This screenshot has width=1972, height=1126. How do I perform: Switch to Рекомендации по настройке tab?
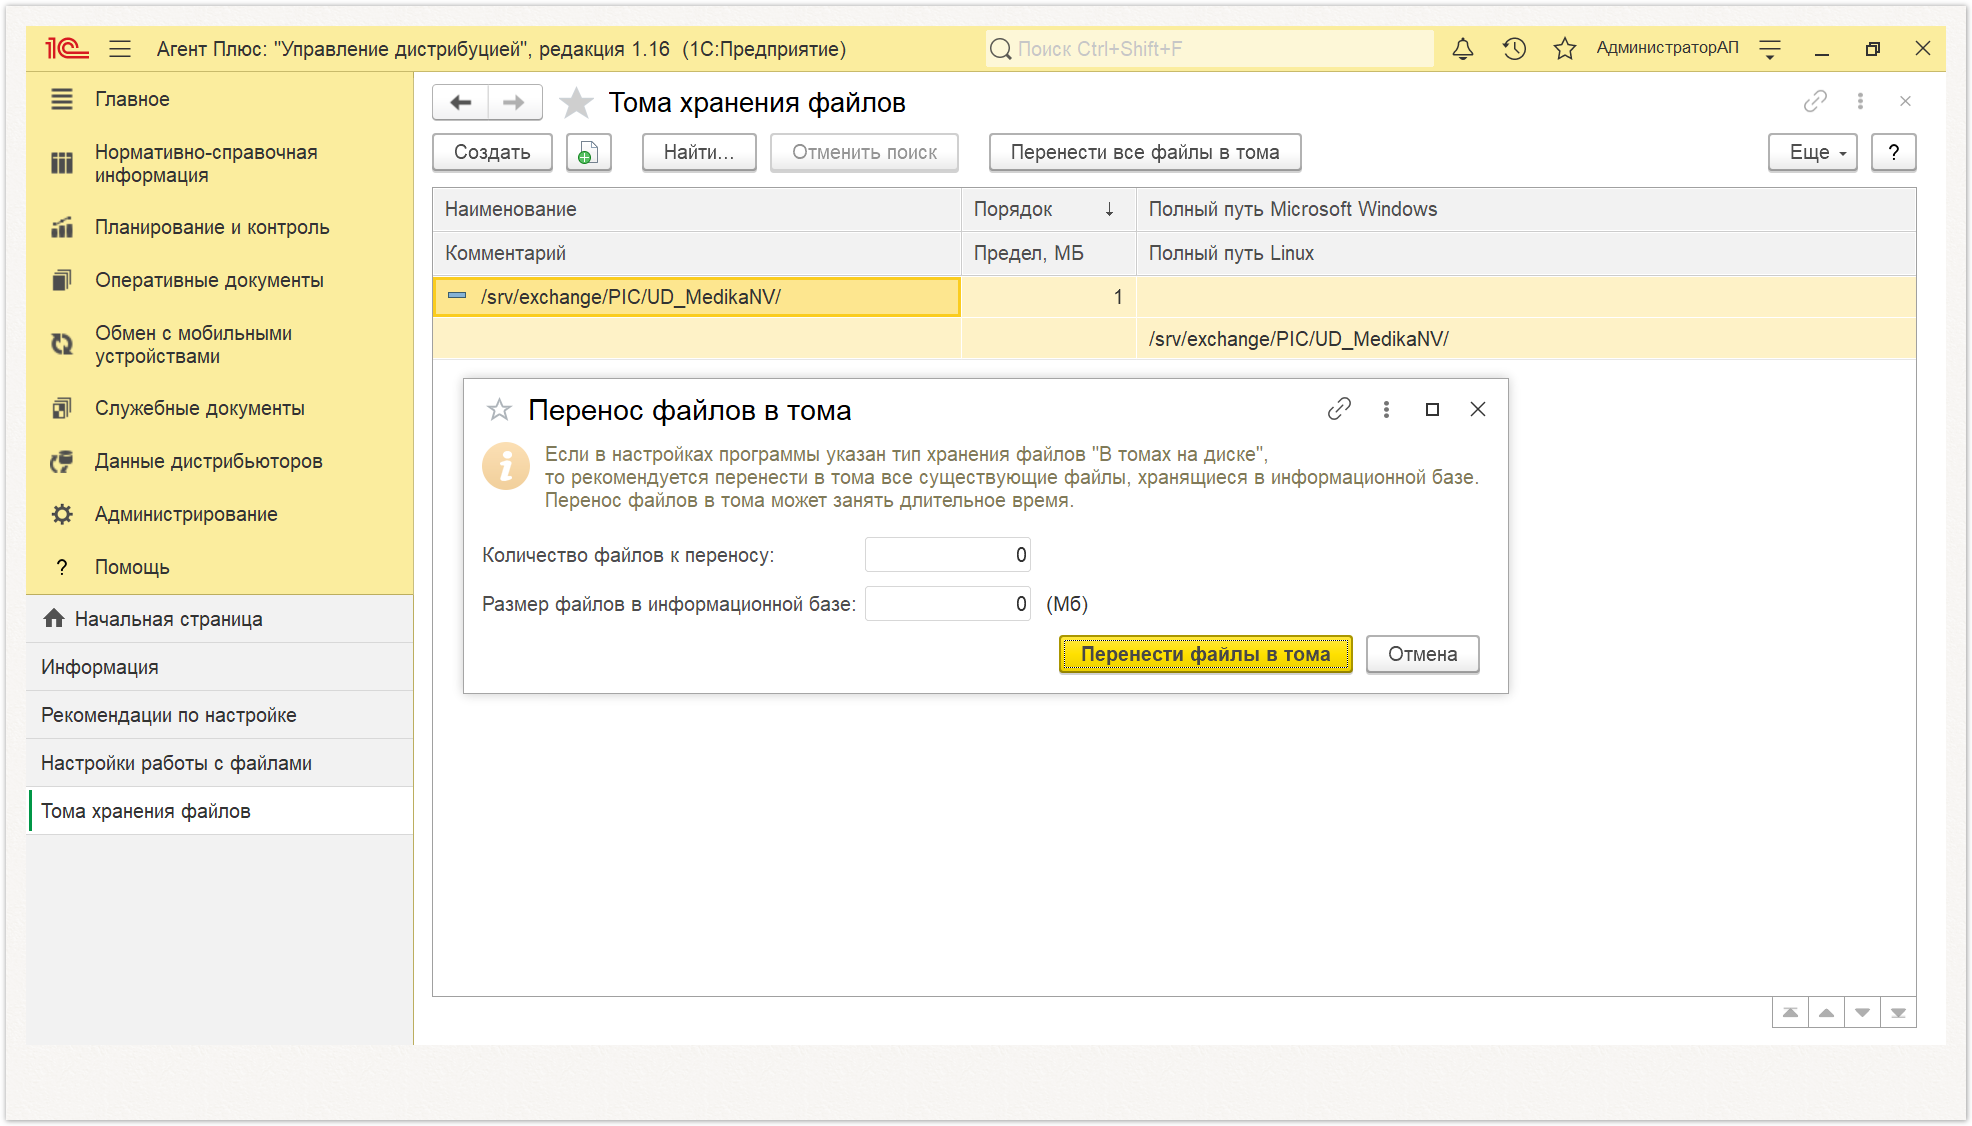pos(220,715)
